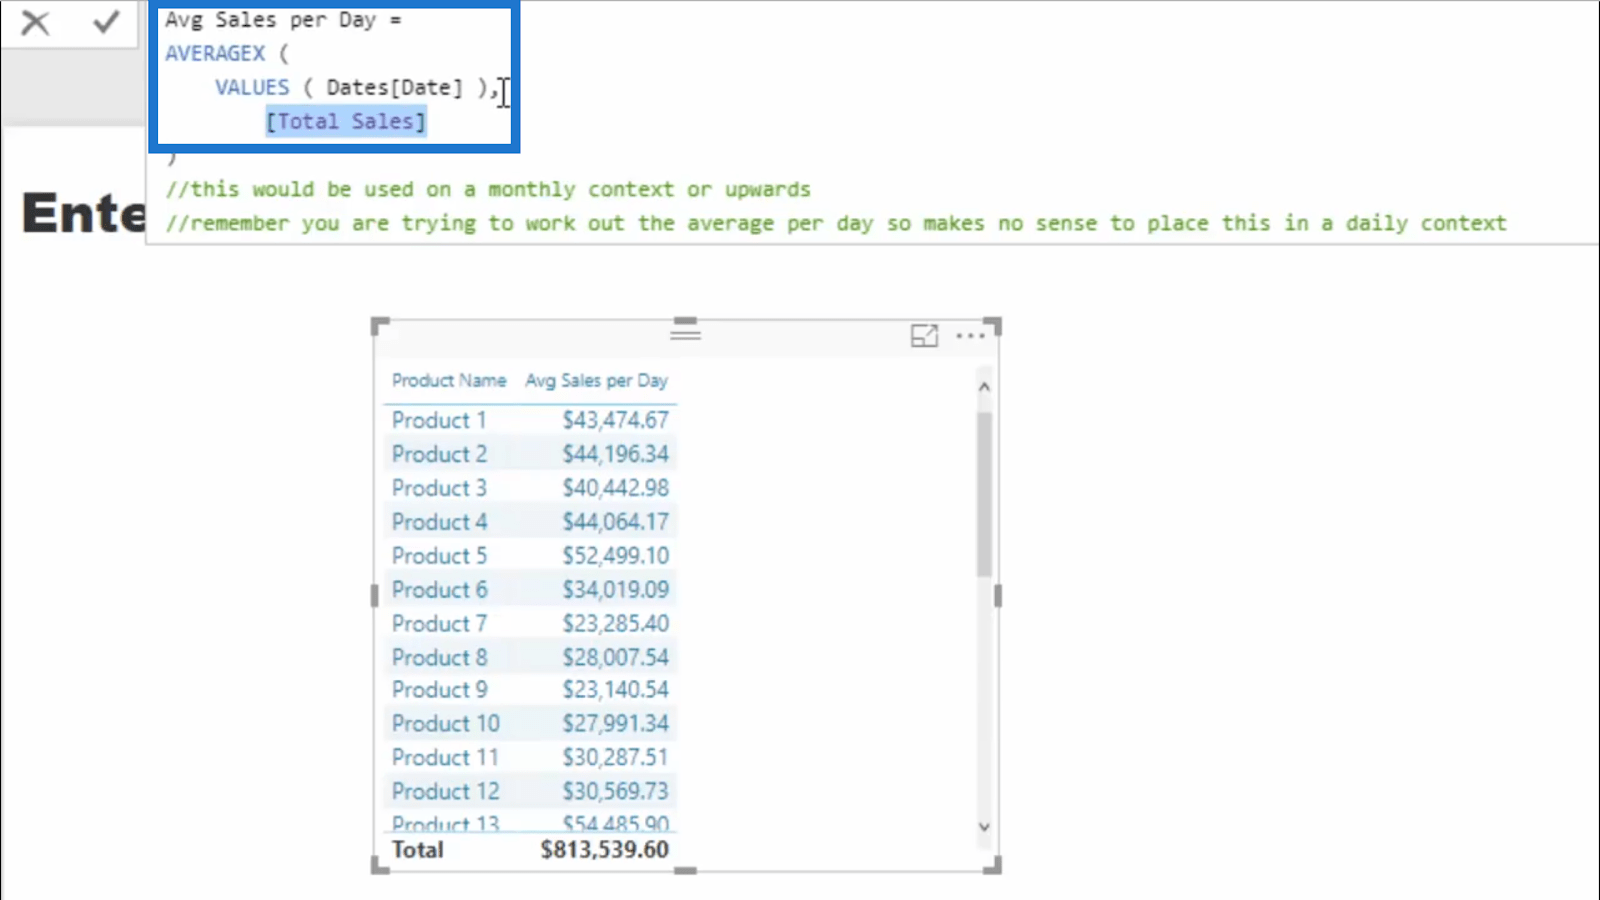The height and width of the screenshot is (900, 1600).
Task: Open More options ellipsis on table visual
Action: (970, 336)
